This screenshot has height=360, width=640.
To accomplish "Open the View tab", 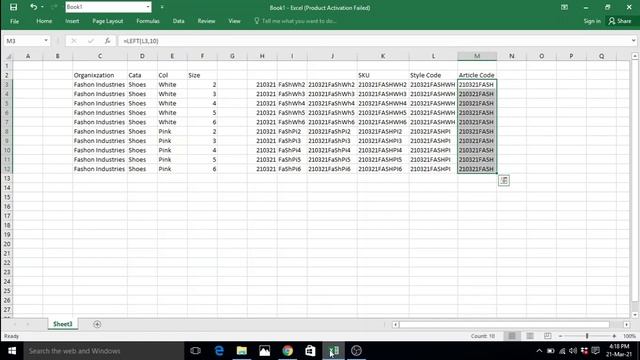I will click(234, 21).
